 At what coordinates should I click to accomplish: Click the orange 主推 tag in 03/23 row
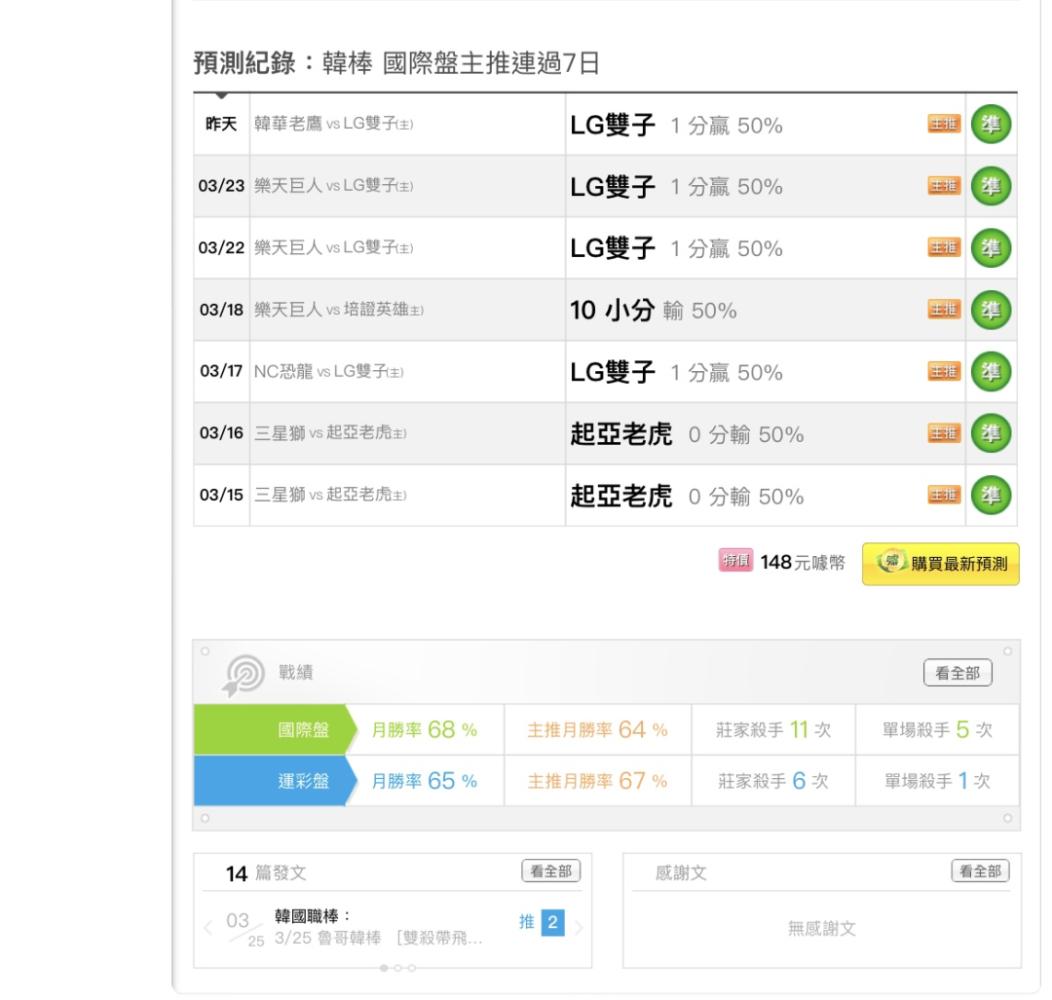click(x=944, y=185)
